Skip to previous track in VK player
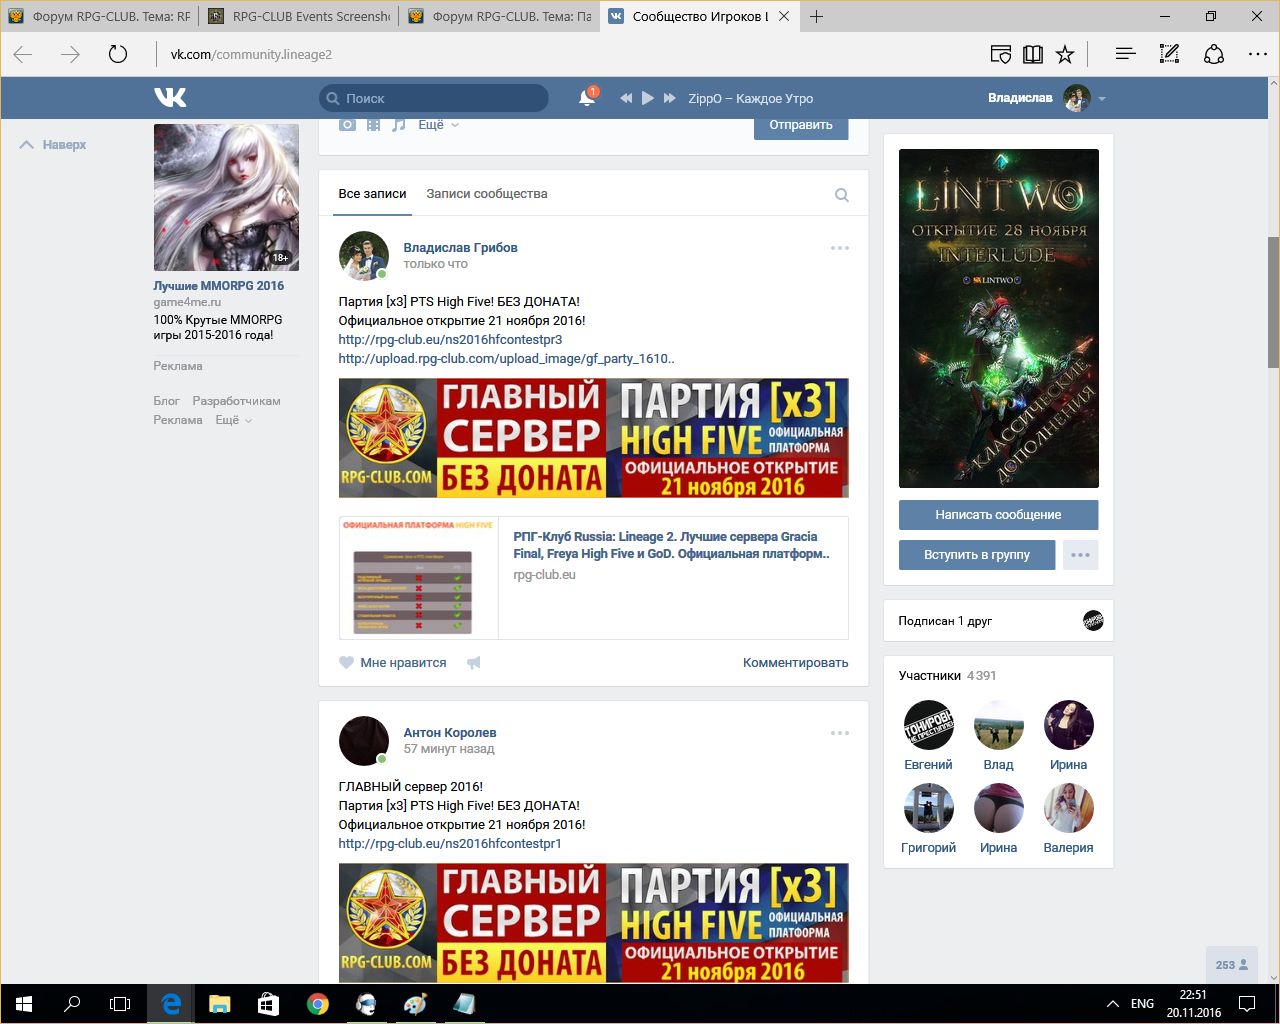Image resolution: width=1280 pixels, height=1024 pixels. pos(626,98)
